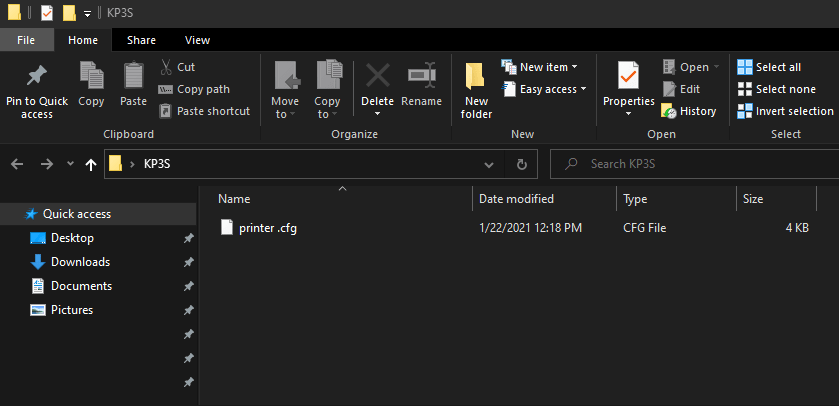Expand the address bar history dropdown

tap(489, 164)
